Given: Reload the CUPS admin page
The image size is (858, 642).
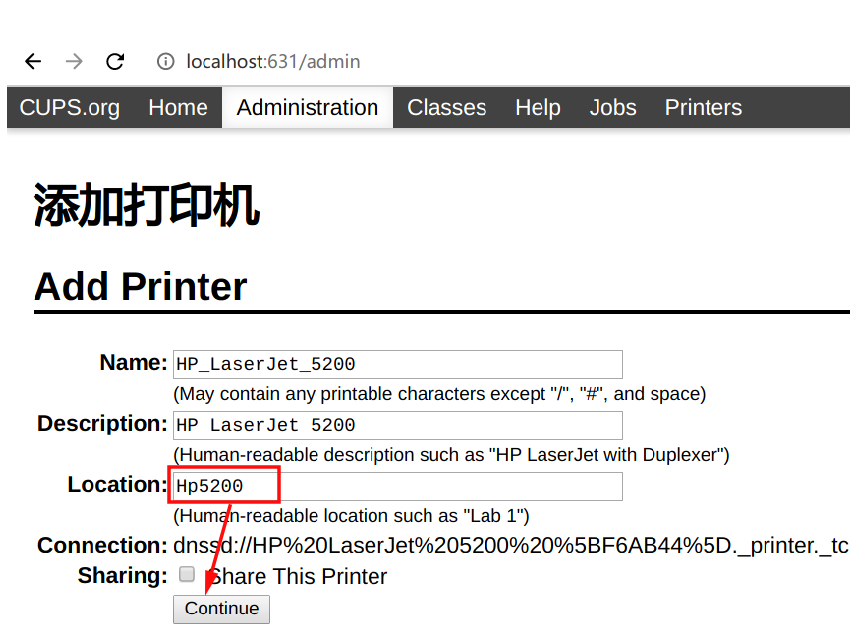Looking at the screenshot, I should pyautogui.click(x=115, y=62).
